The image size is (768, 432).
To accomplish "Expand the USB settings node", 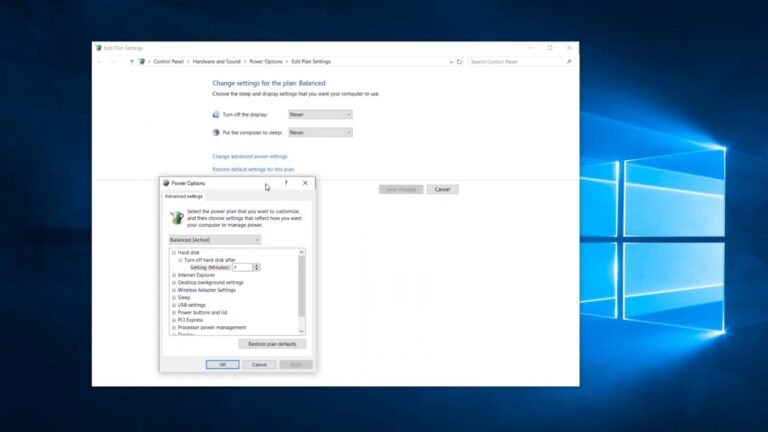I will 174,305.
